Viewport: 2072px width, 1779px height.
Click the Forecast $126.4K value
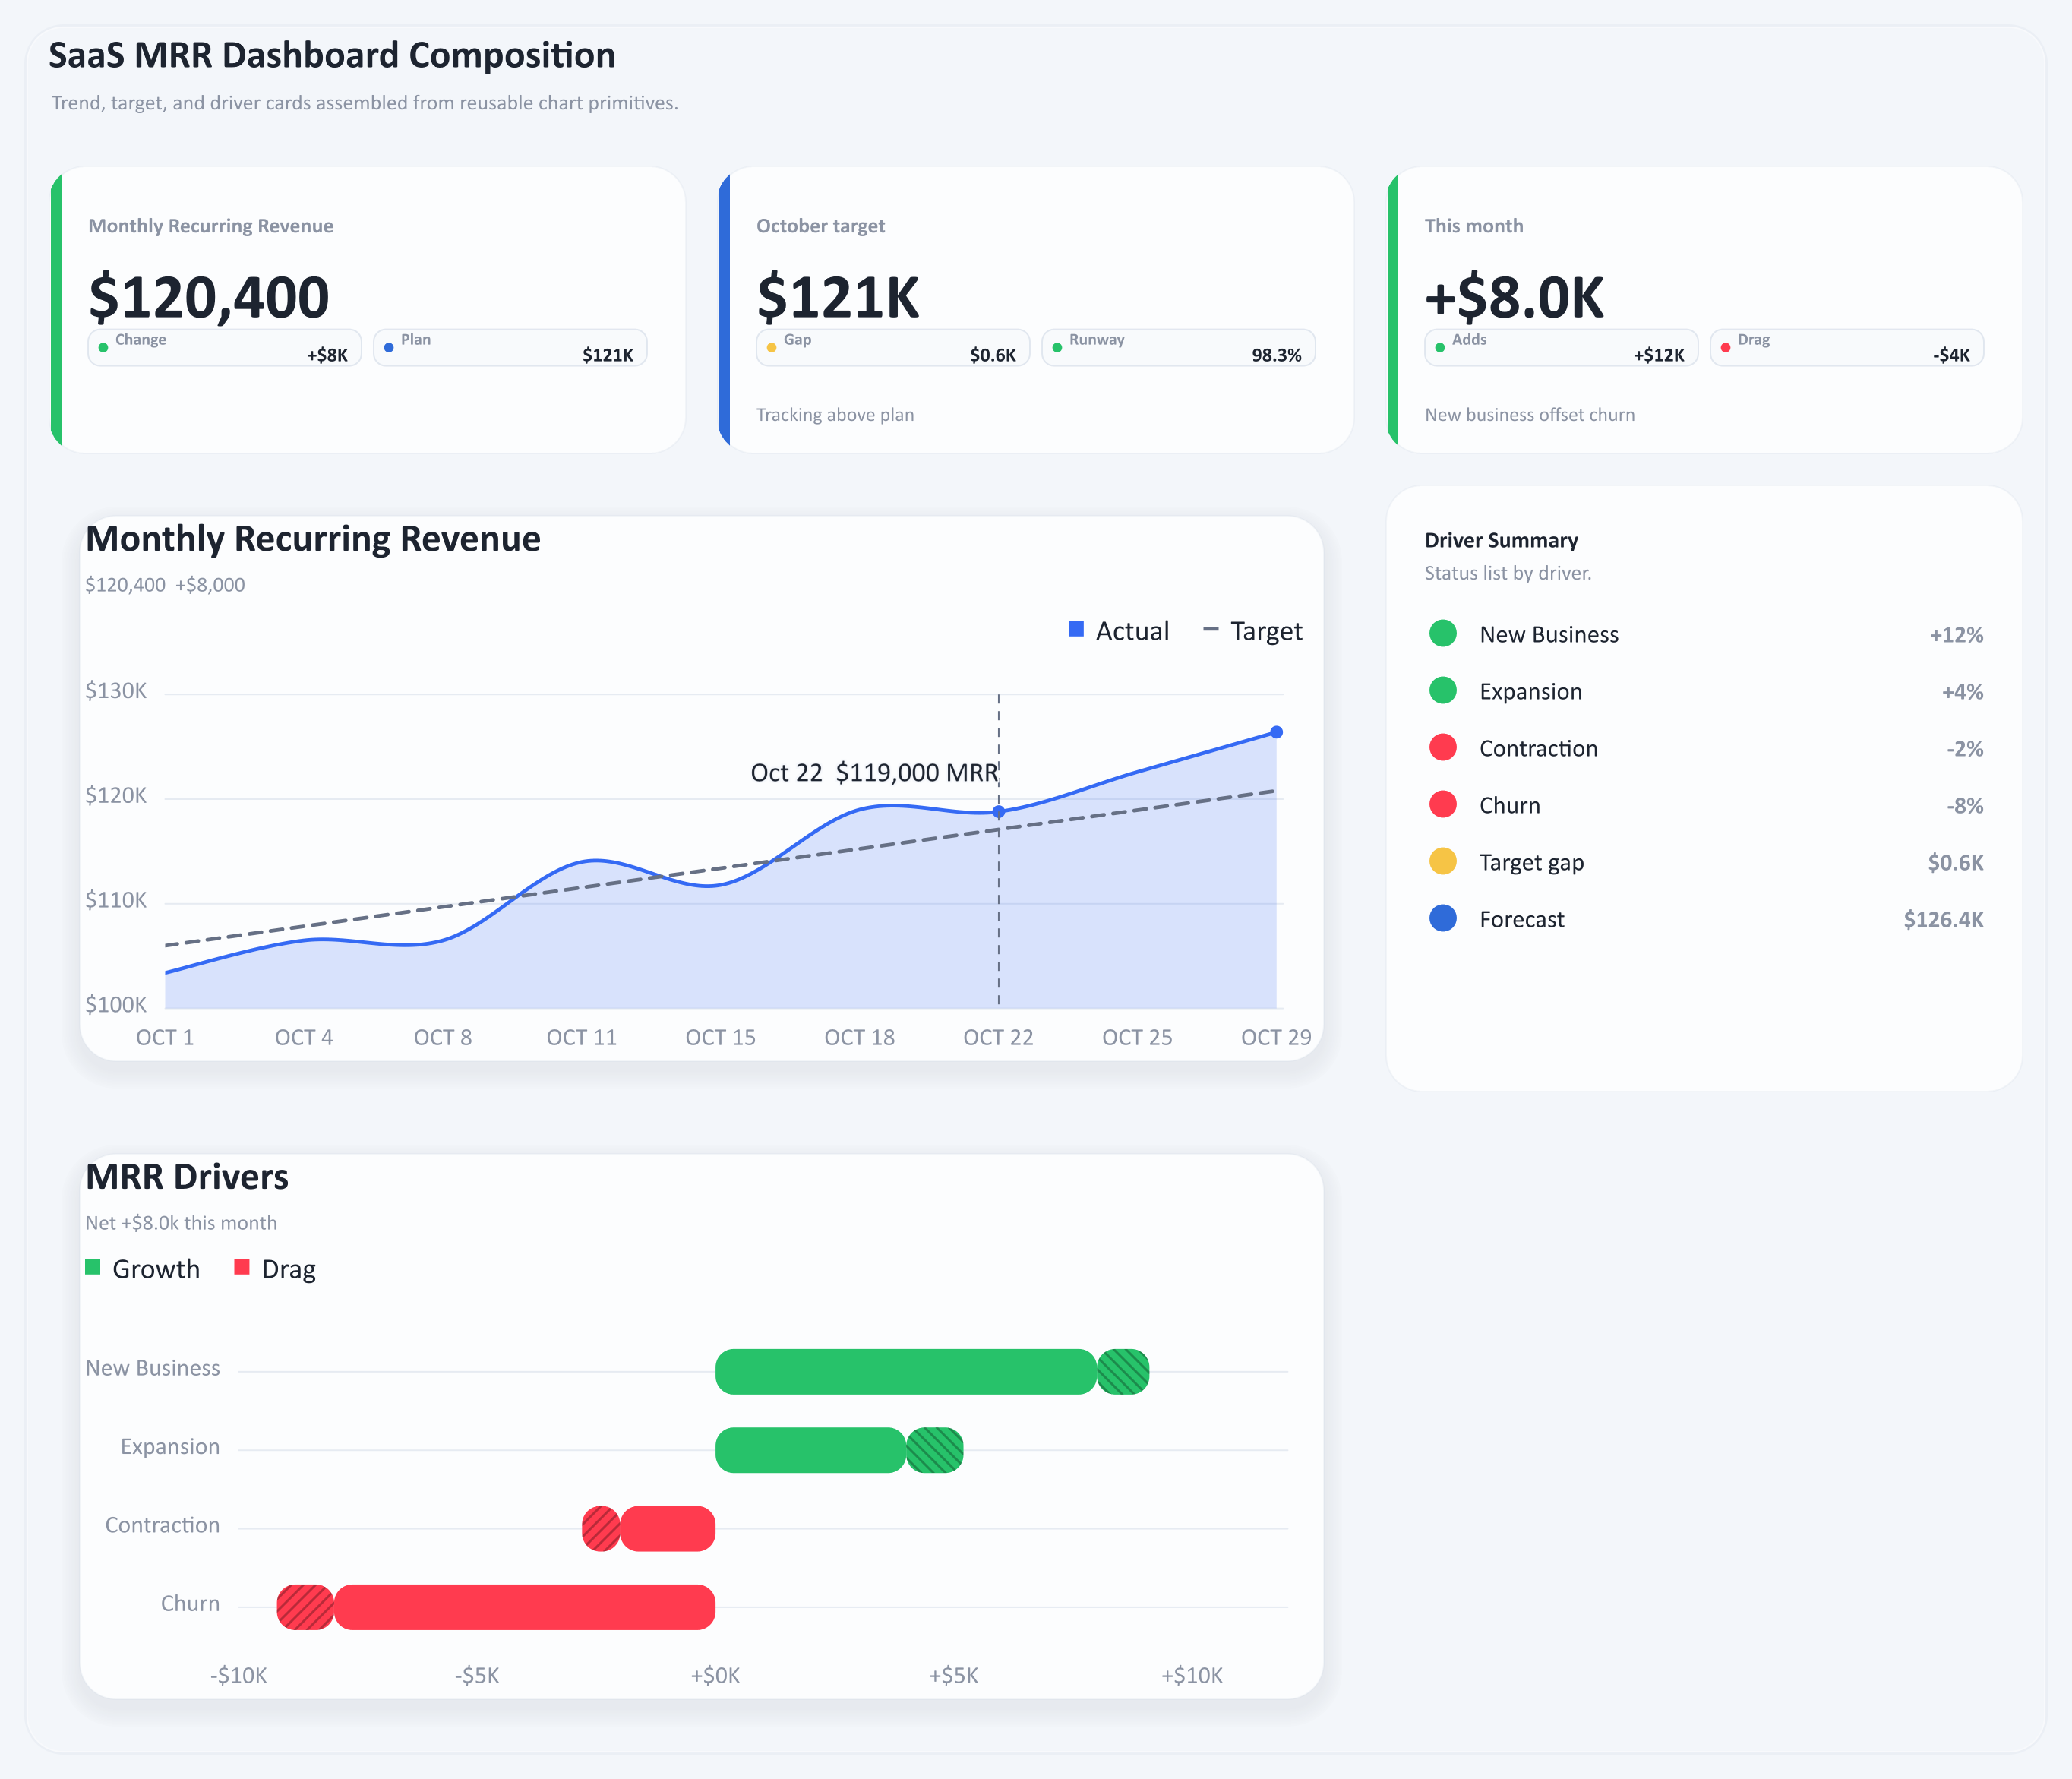pyautogui.click(x=1943, y=919)
